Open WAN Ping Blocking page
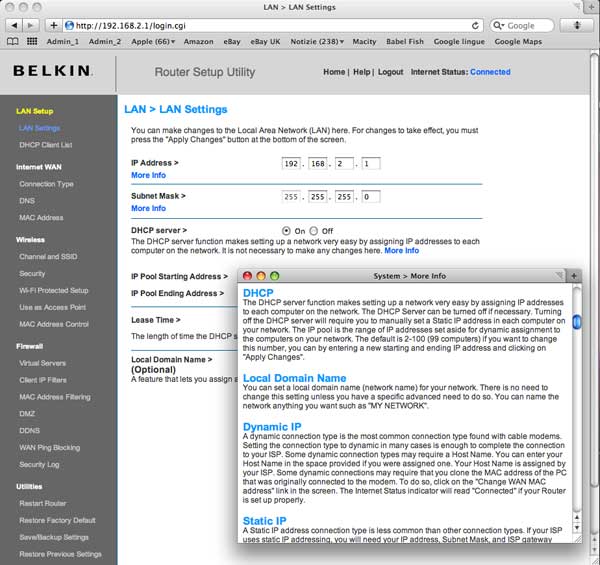The image size is (600, 565). click(x=50, y=447)
